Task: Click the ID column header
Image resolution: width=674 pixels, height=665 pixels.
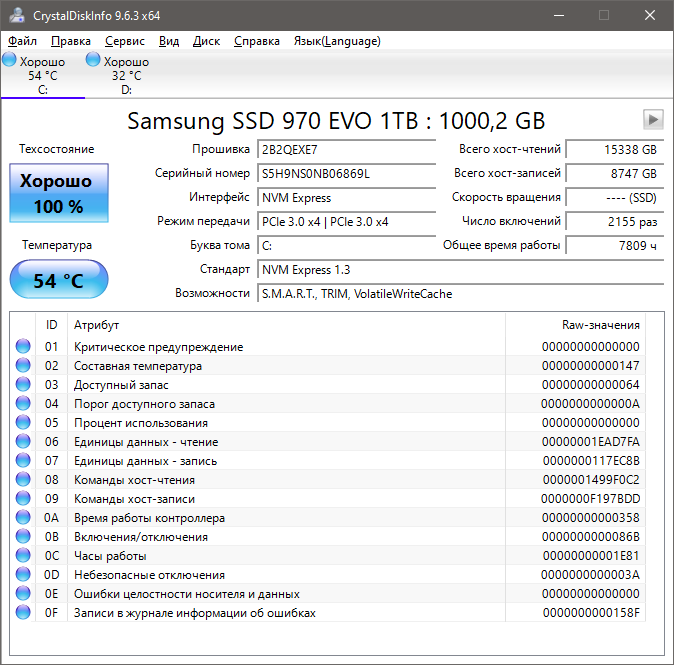Action: pos(51,325)
